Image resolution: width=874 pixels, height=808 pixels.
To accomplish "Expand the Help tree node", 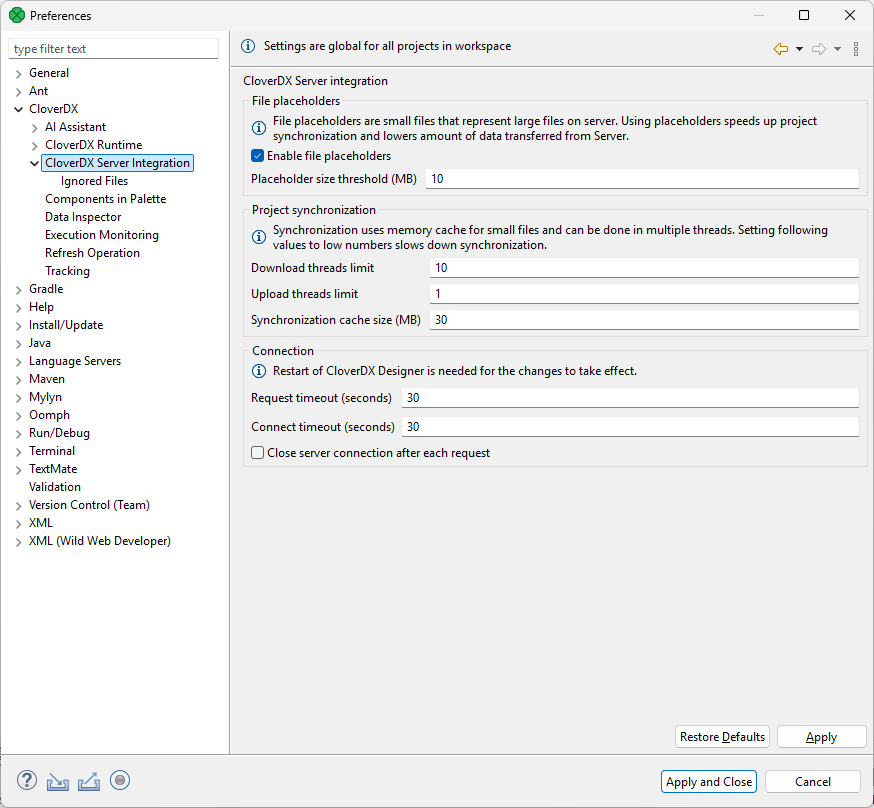I will (x=18, y=308).
